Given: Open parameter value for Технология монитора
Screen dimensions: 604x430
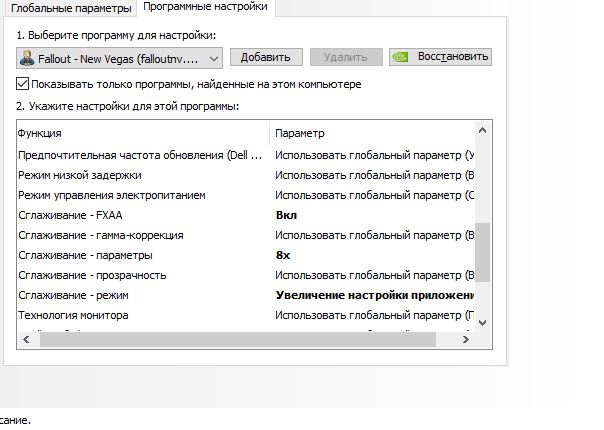Looking at the screenshot, I should (x=374, y=316).
